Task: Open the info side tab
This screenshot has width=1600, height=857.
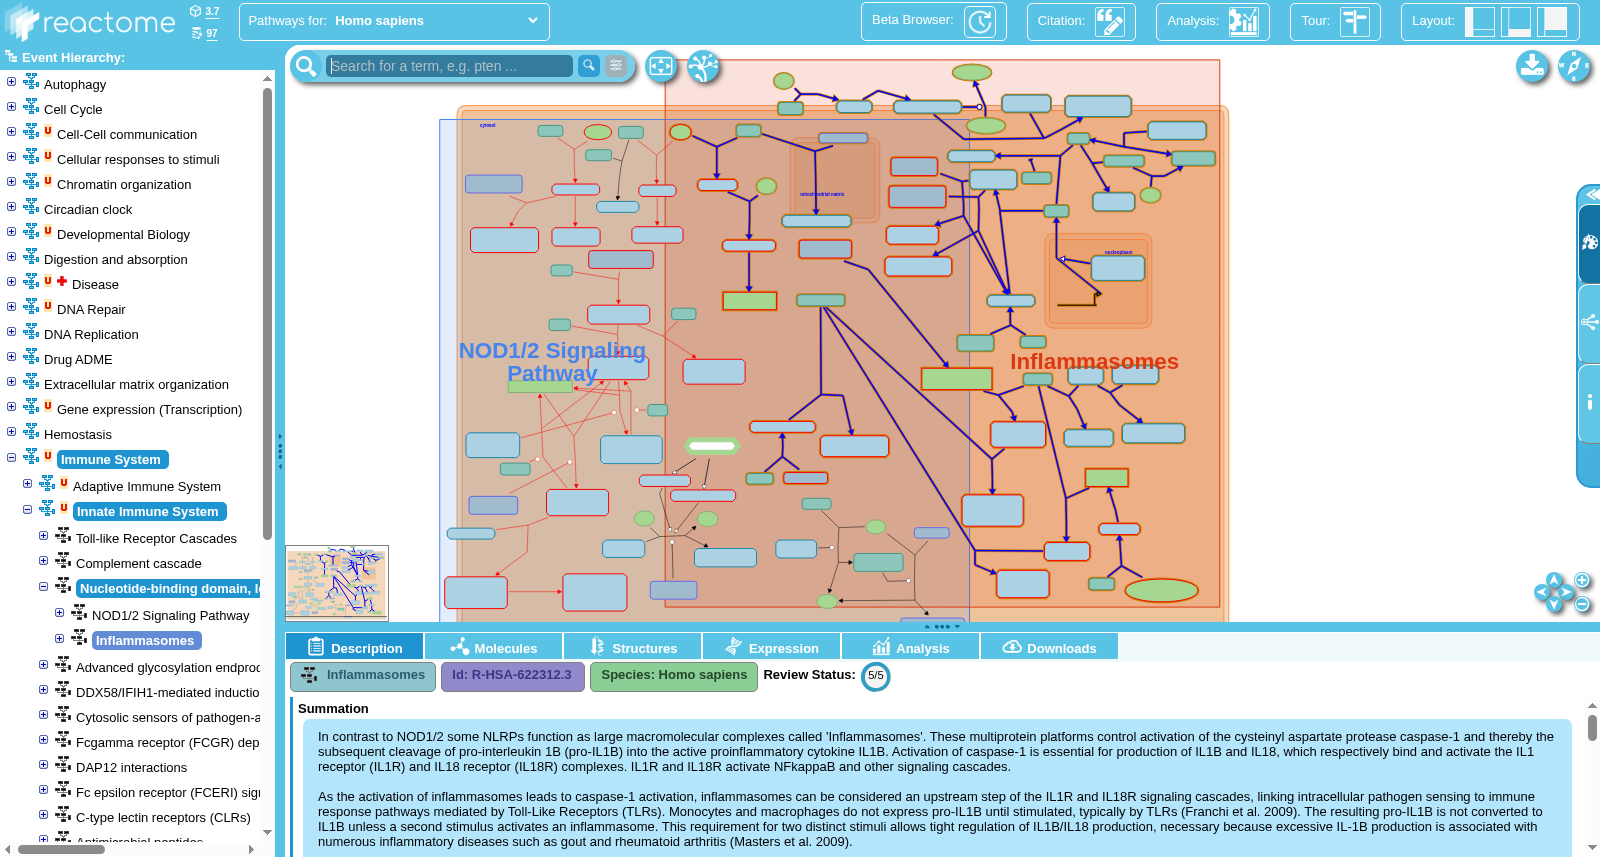Action: point(1589,402)
